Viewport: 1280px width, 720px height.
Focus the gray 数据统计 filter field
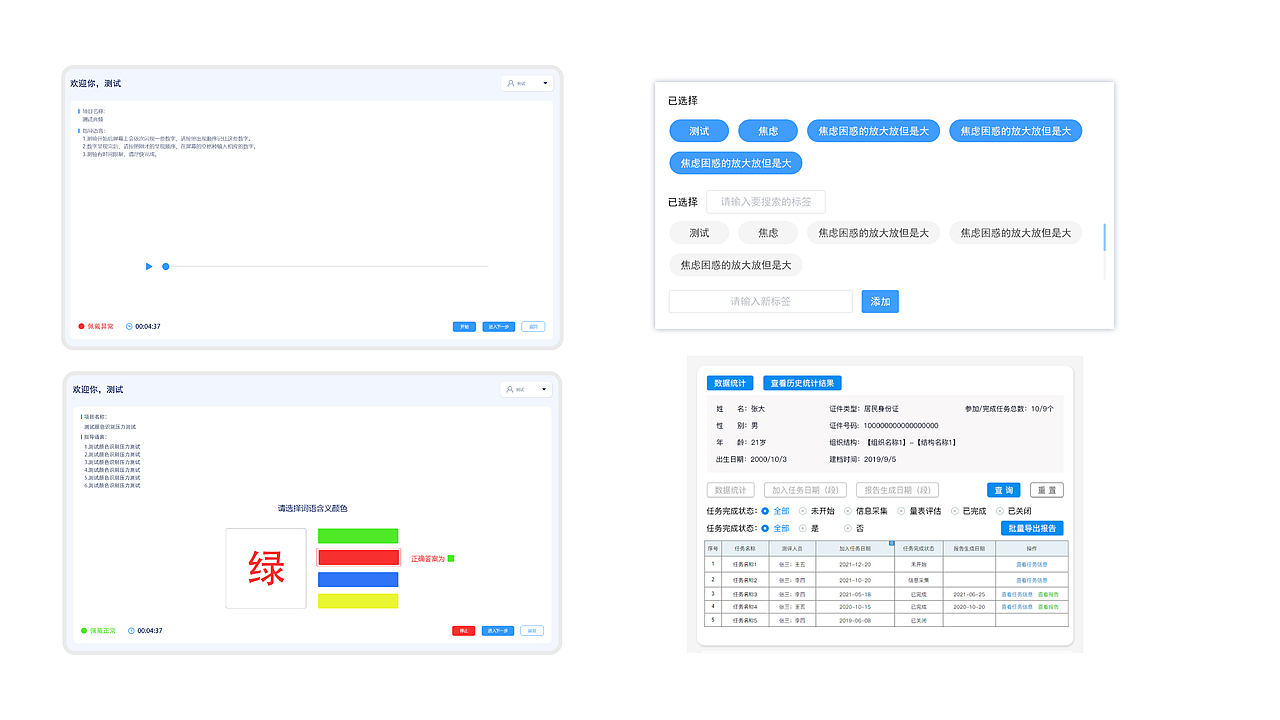click(731, 490)
